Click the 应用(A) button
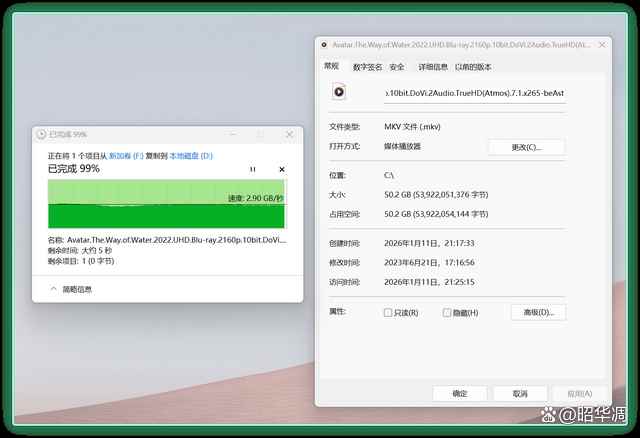 (580, 394)
